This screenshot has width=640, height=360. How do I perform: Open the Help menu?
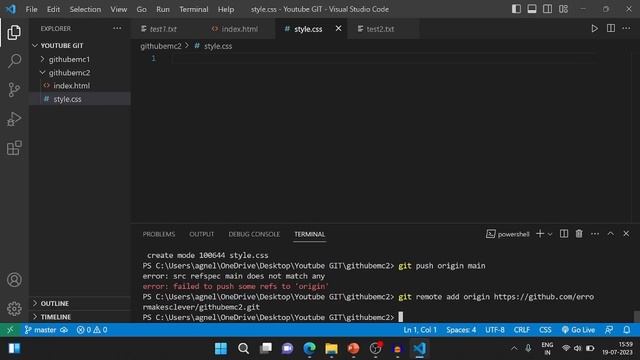pos(226,9)
